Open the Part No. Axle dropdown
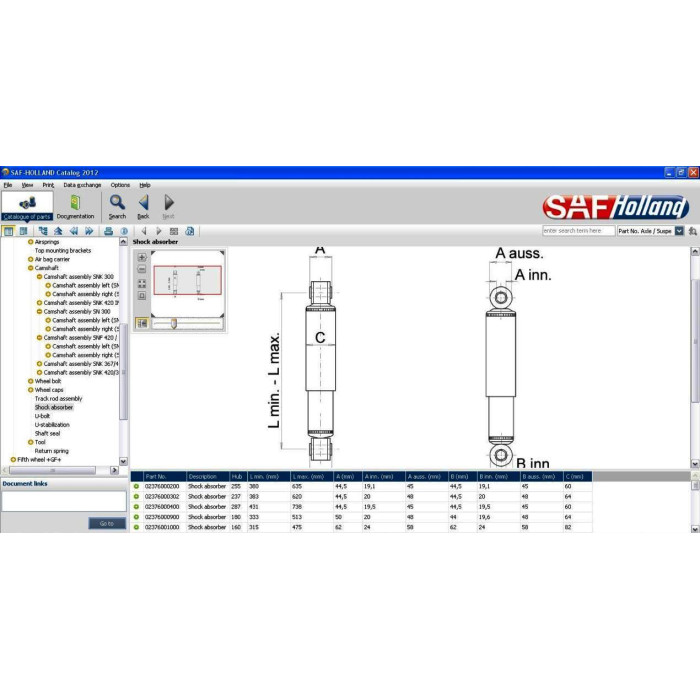This screenshot has width=700, height=700. 679,231
